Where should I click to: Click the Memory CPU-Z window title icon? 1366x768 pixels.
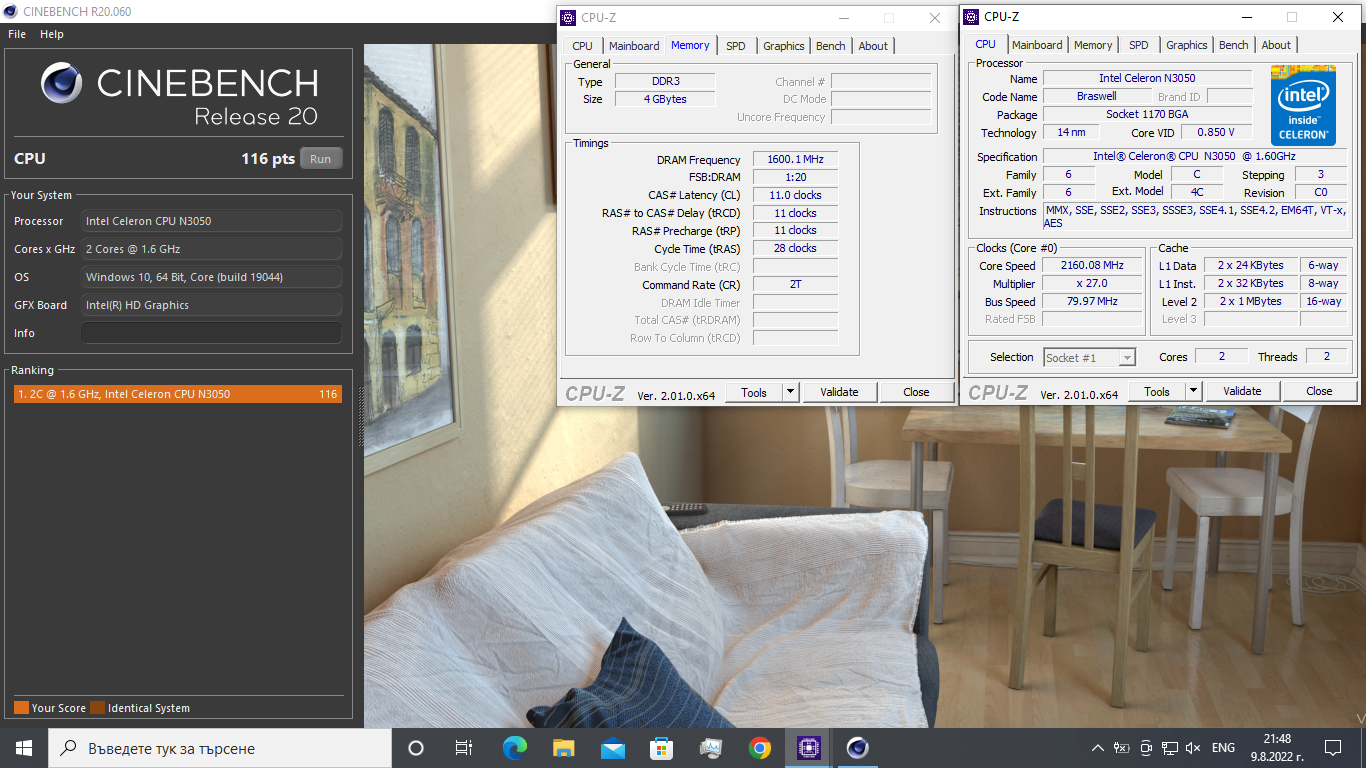[568, 18]
